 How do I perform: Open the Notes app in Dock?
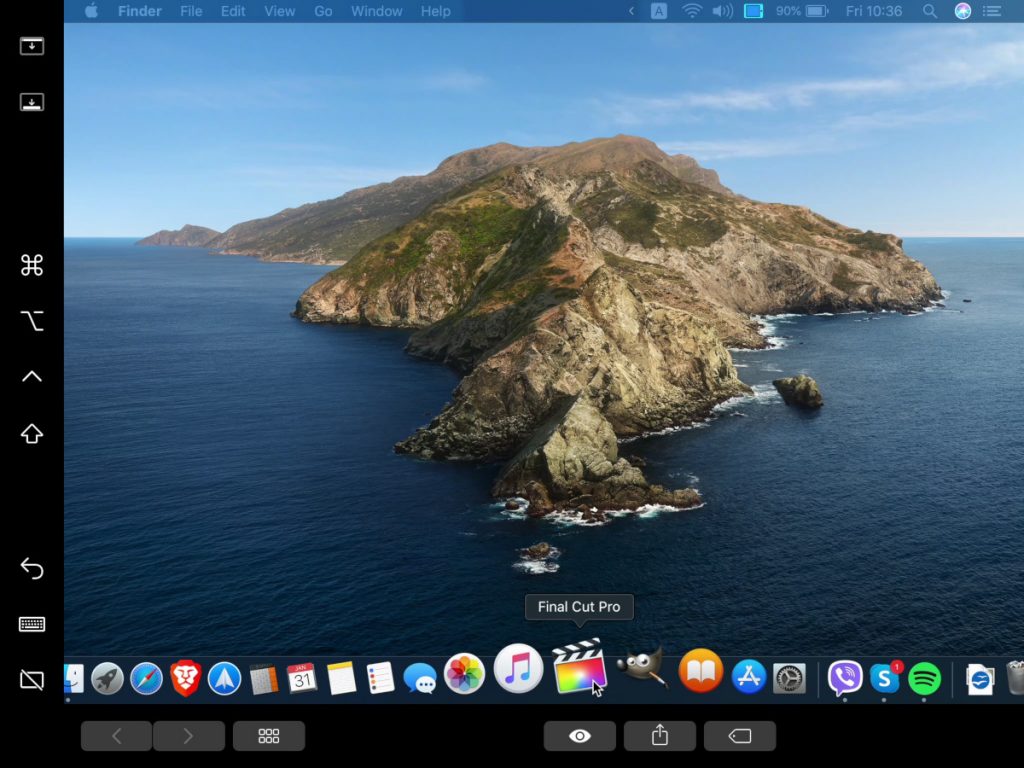(x=341, y=679)
